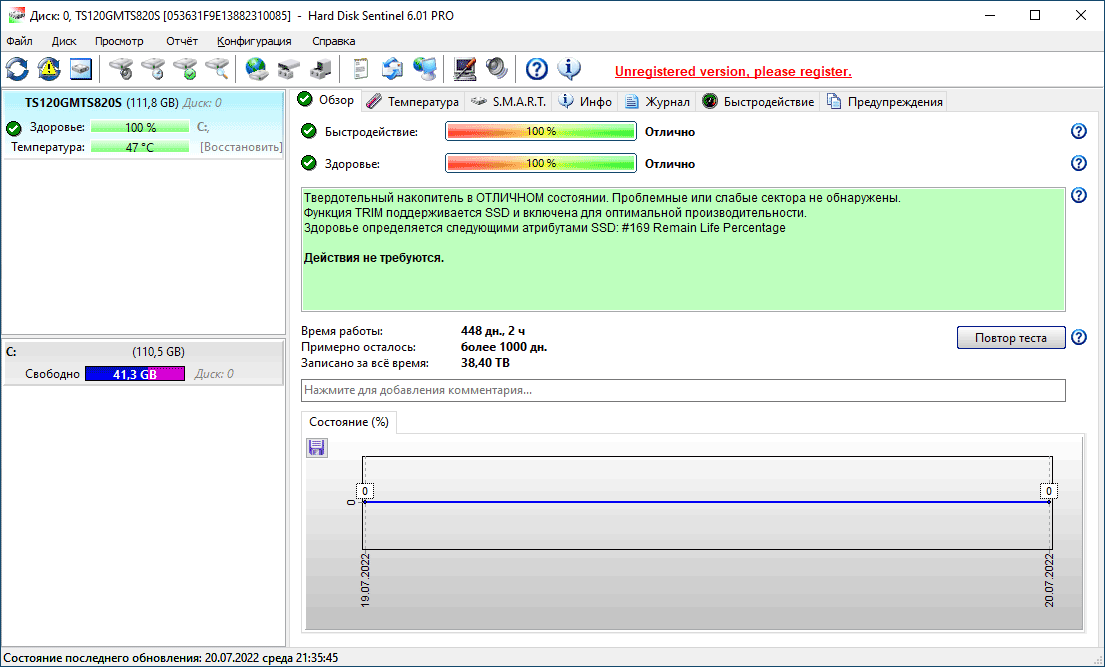
Task: Click the 20.07.2022 chart date label
Action: (1049, 580)
